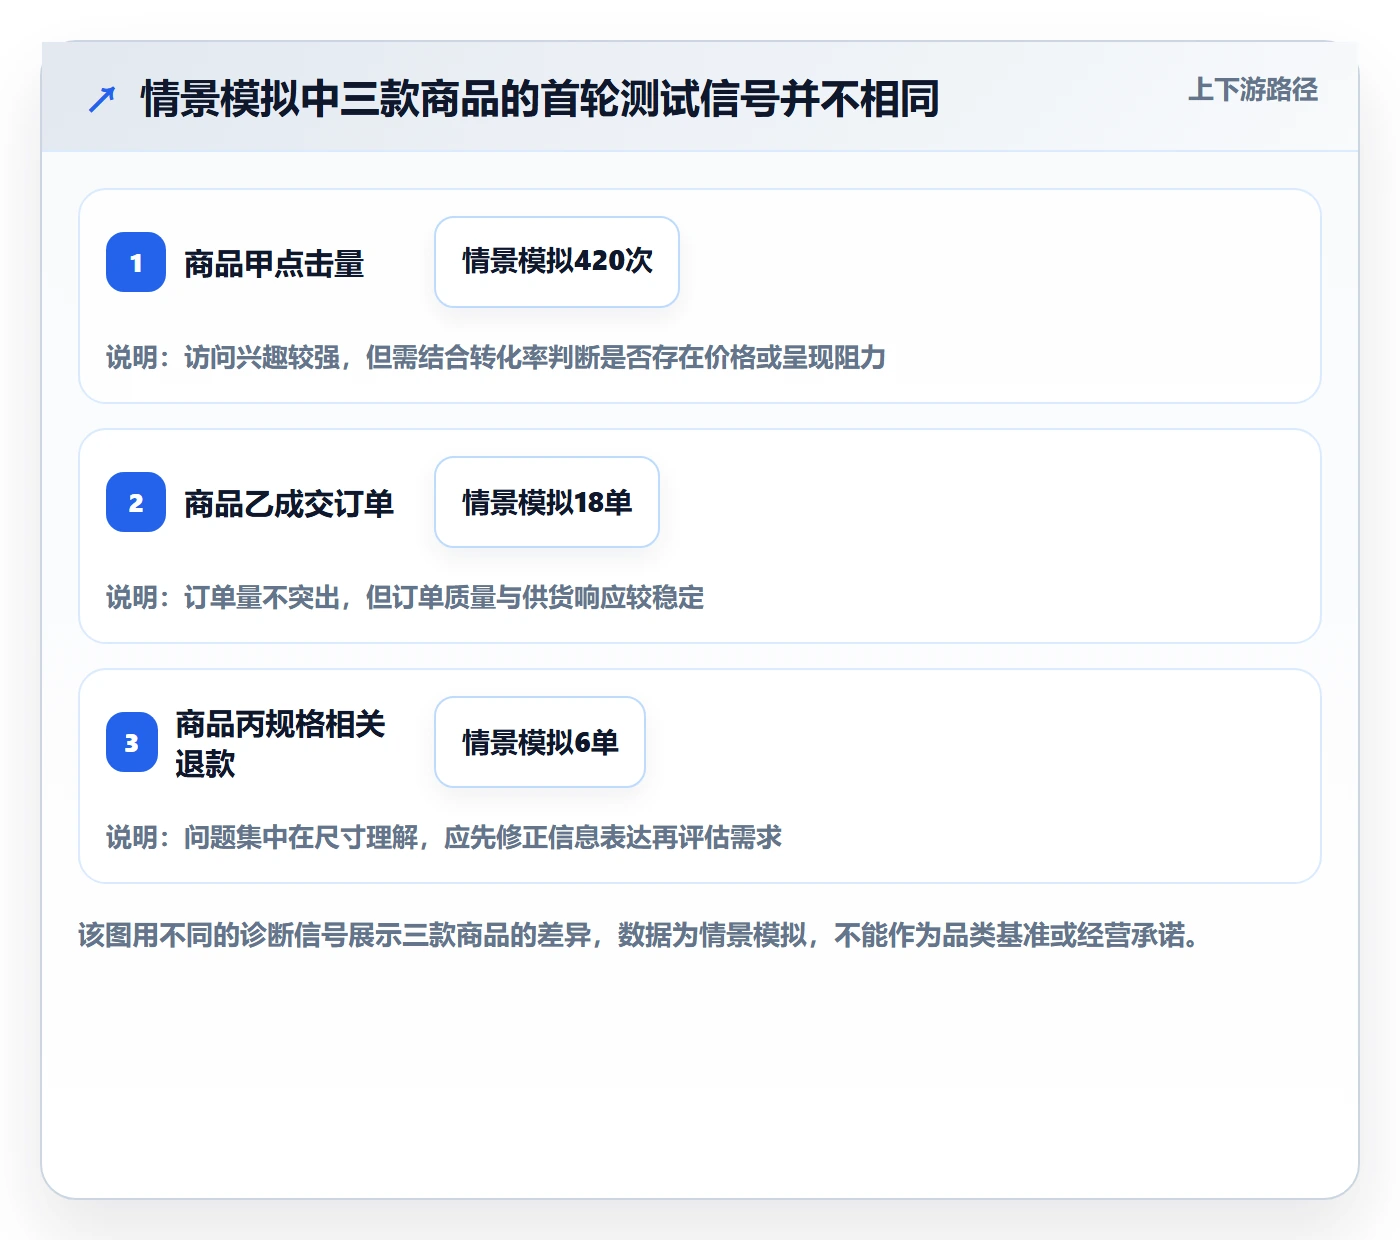The height and width of the screenshot is (1240, 1400).
Task: Click the number 3 badge for 商品丙规格相关退款
Action: click(x=132, y=742)
